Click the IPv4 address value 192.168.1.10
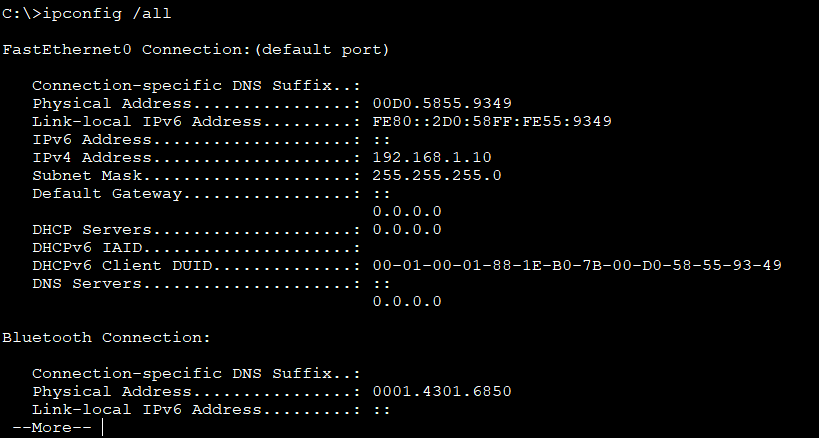Image resolution: width=819 pixels, height=438 pixels. (x=432, y=158)
